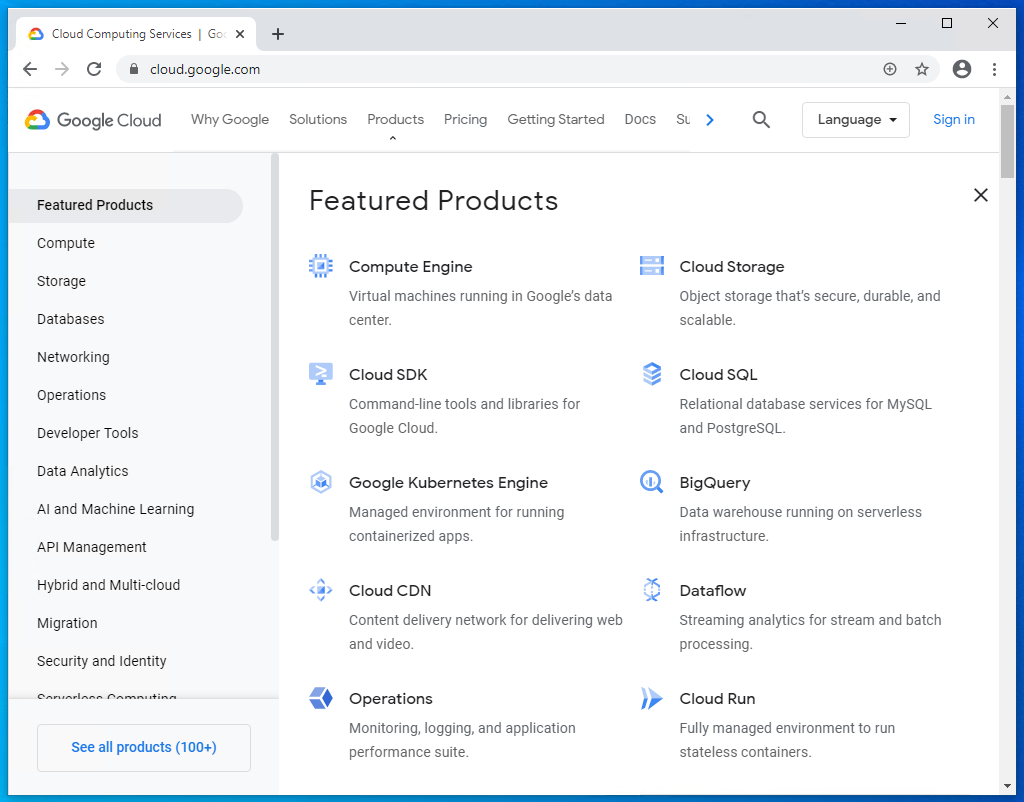Click the browser forward arrow

[x=62, y=69]
